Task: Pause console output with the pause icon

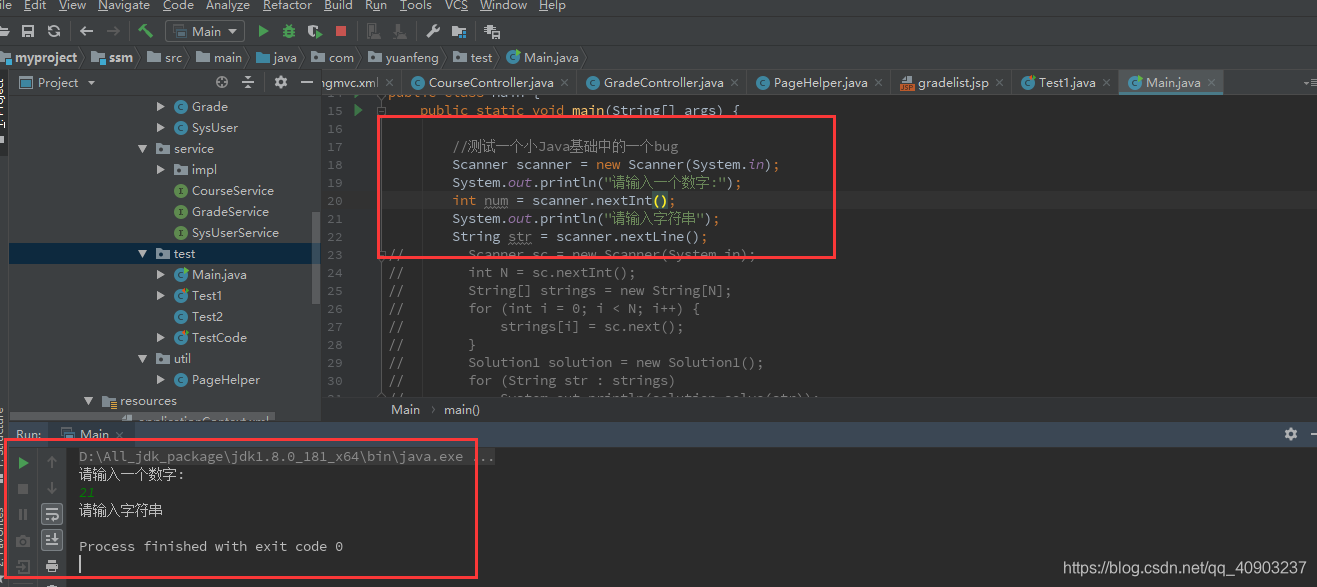Action: (23, 514)
